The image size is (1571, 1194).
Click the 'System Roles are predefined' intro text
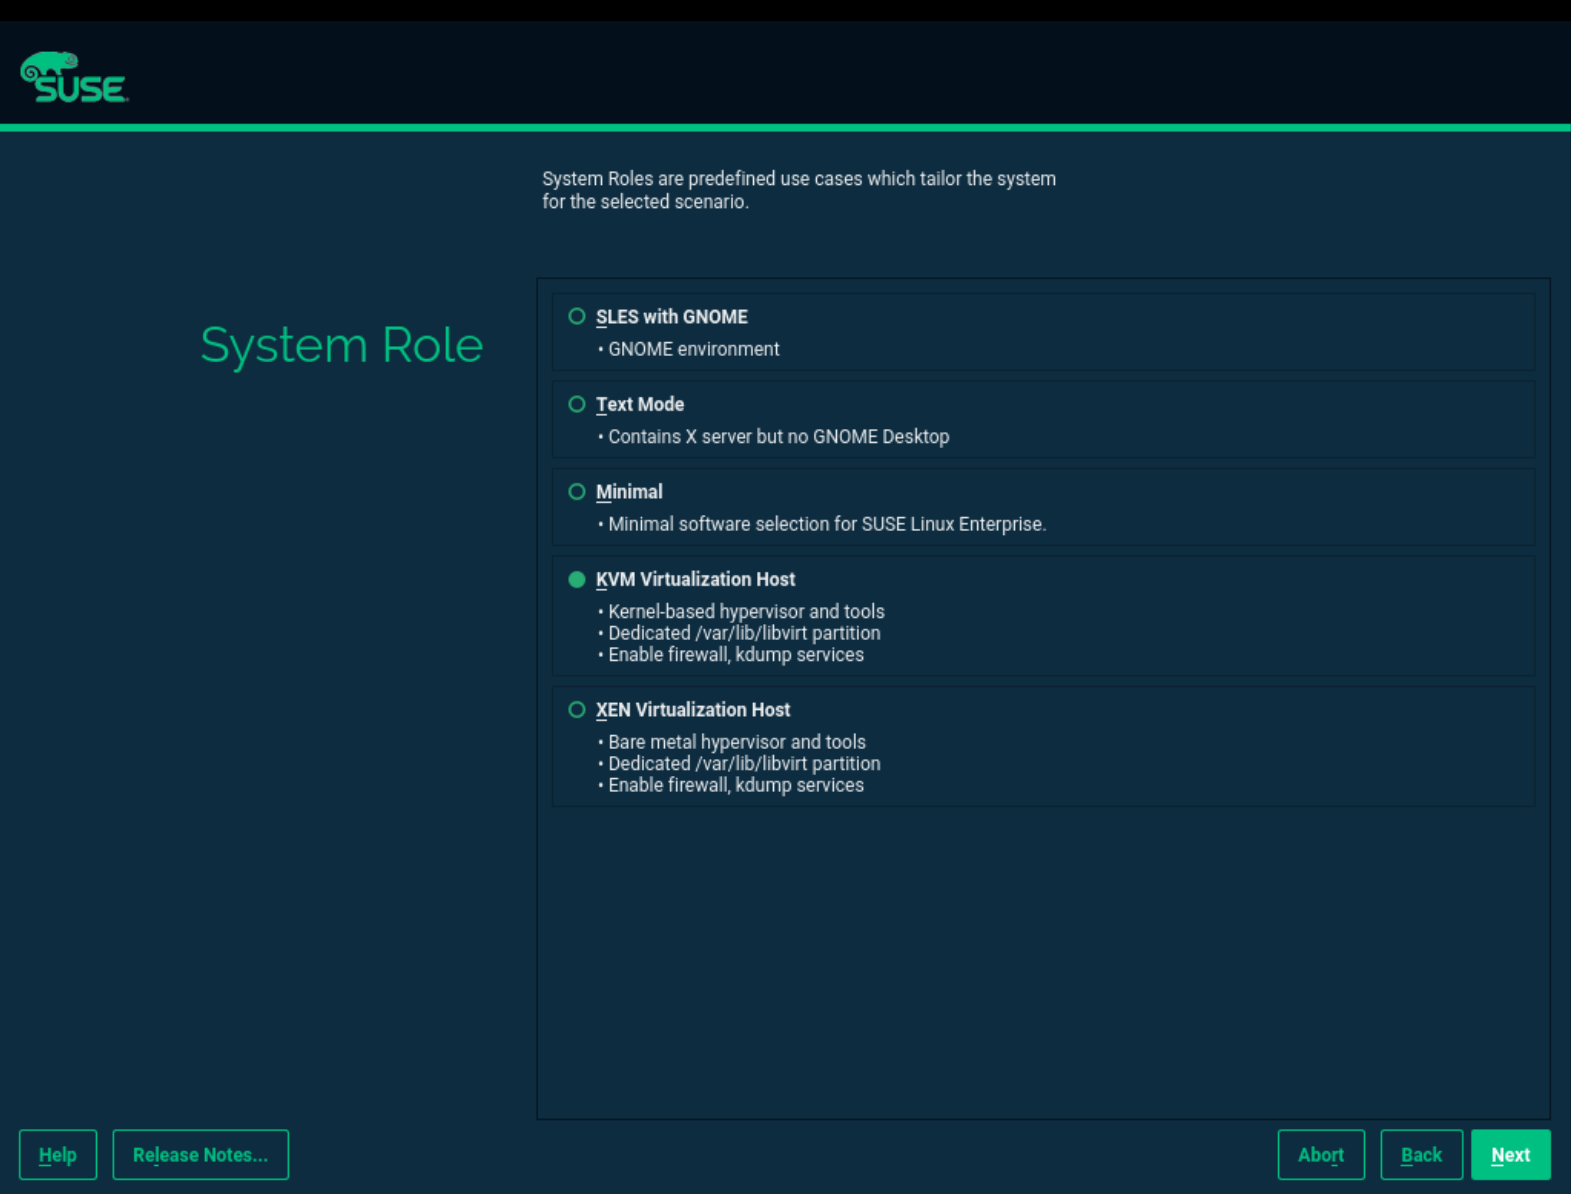tap(798, 190)
